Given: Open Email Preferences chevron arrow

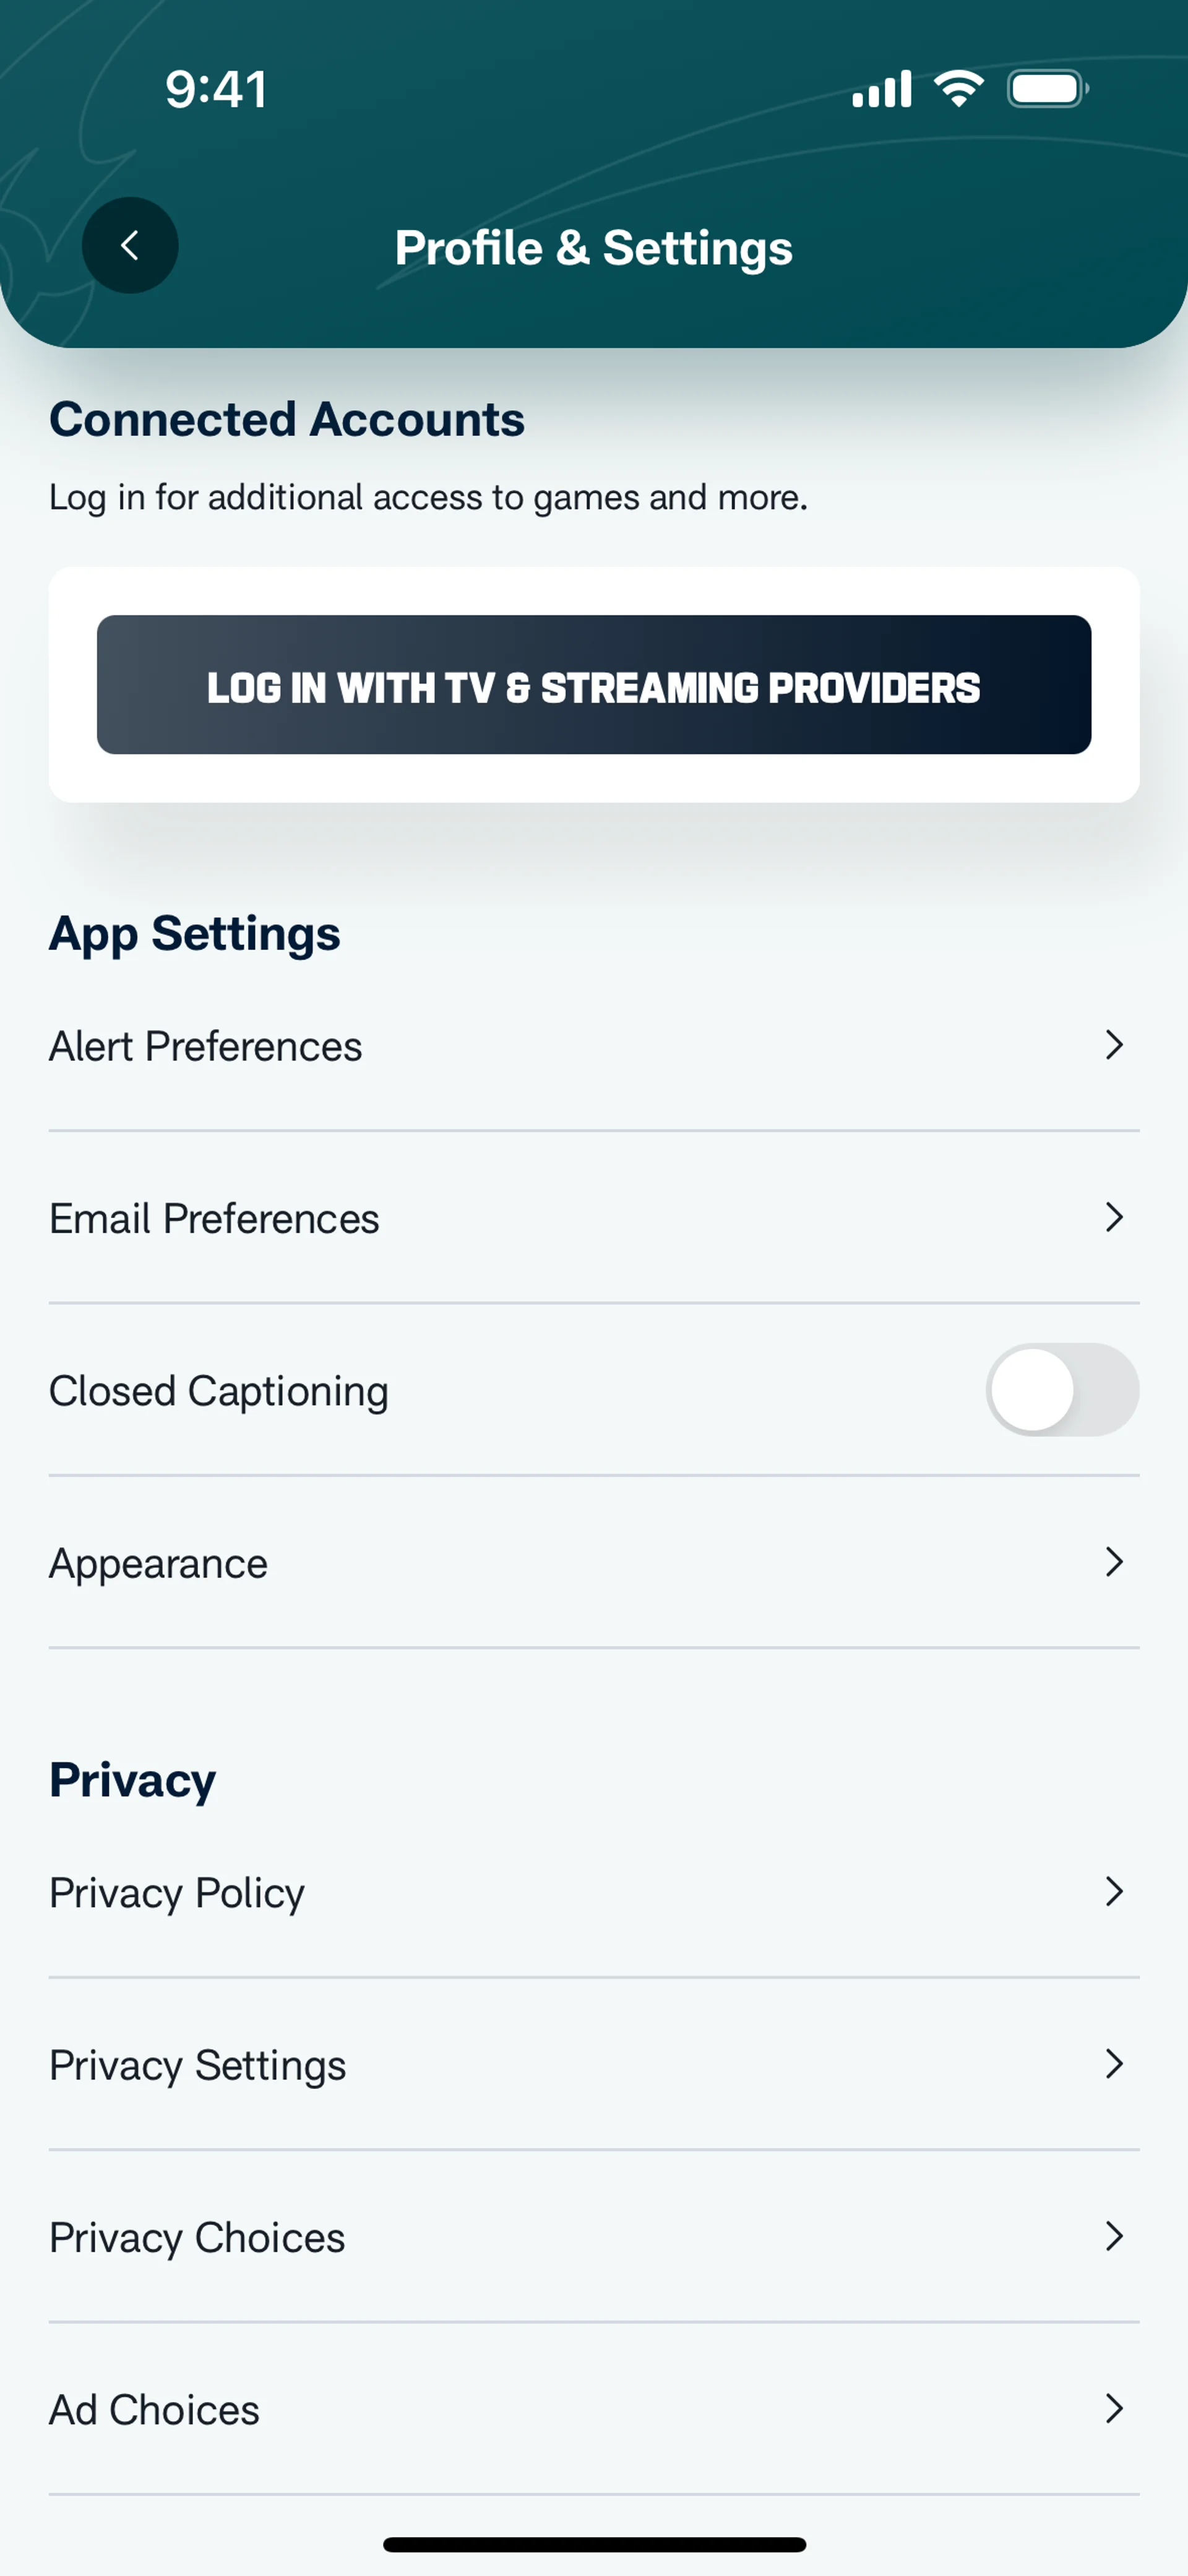Looking at the screenshot, I should pyautogui.click(x=1114, y=1217).
